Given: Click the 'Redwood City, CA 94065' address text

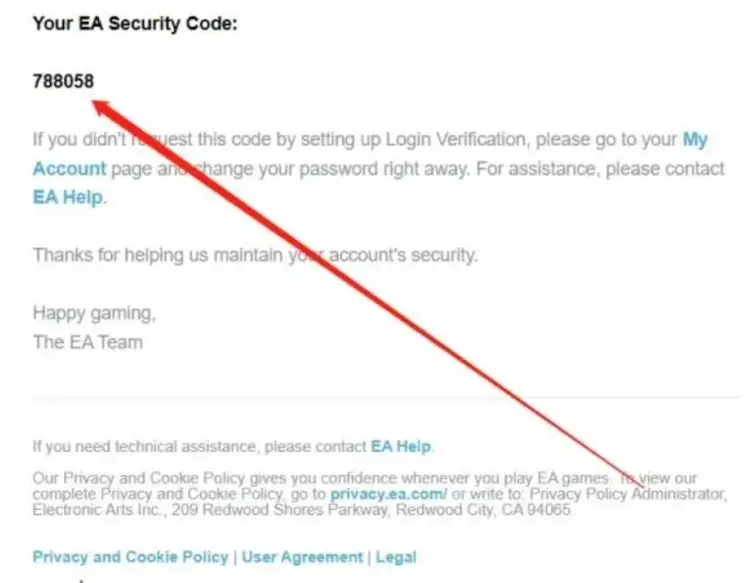Looking at the screenshot, I should pyautogui.click(x=483, y=509).
